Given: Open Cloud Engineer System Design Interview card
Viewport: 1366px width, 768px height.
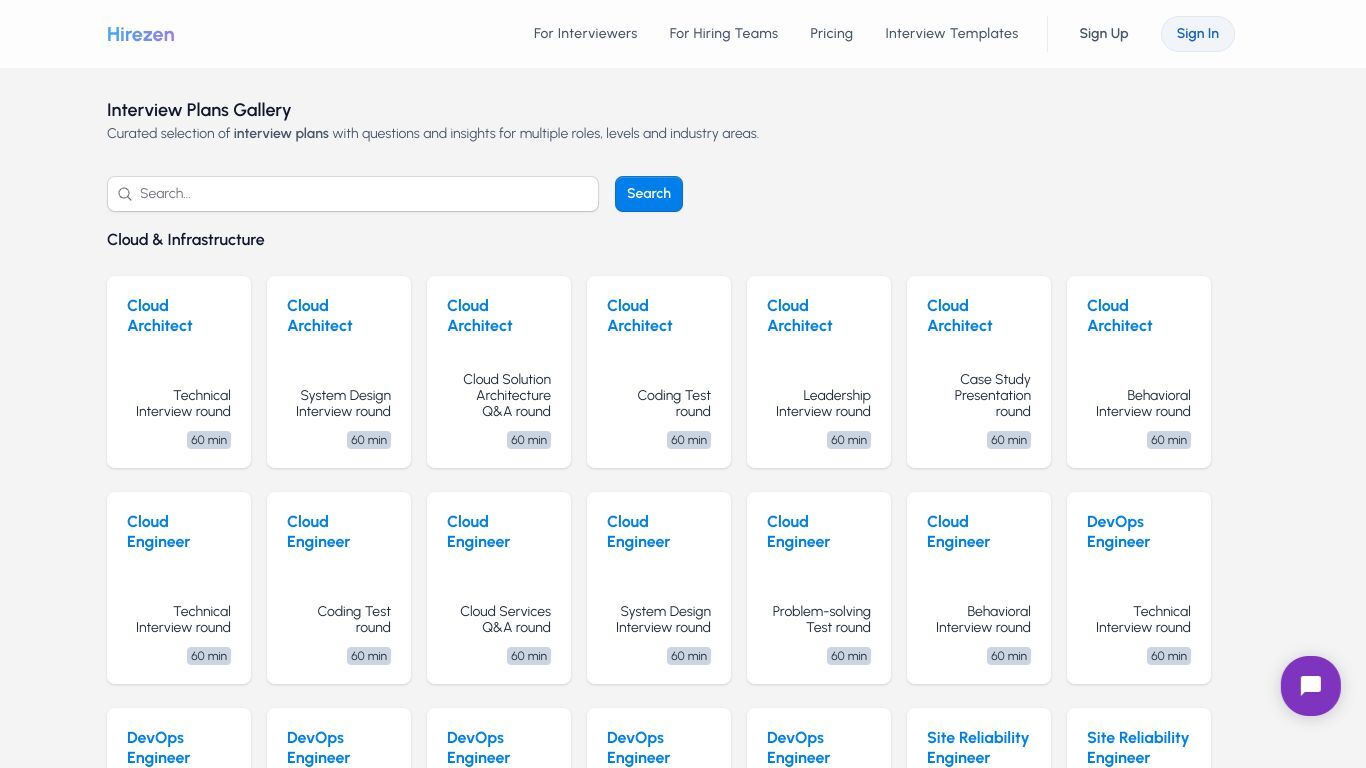Looking at the screenshot, I should coord(659,588).
